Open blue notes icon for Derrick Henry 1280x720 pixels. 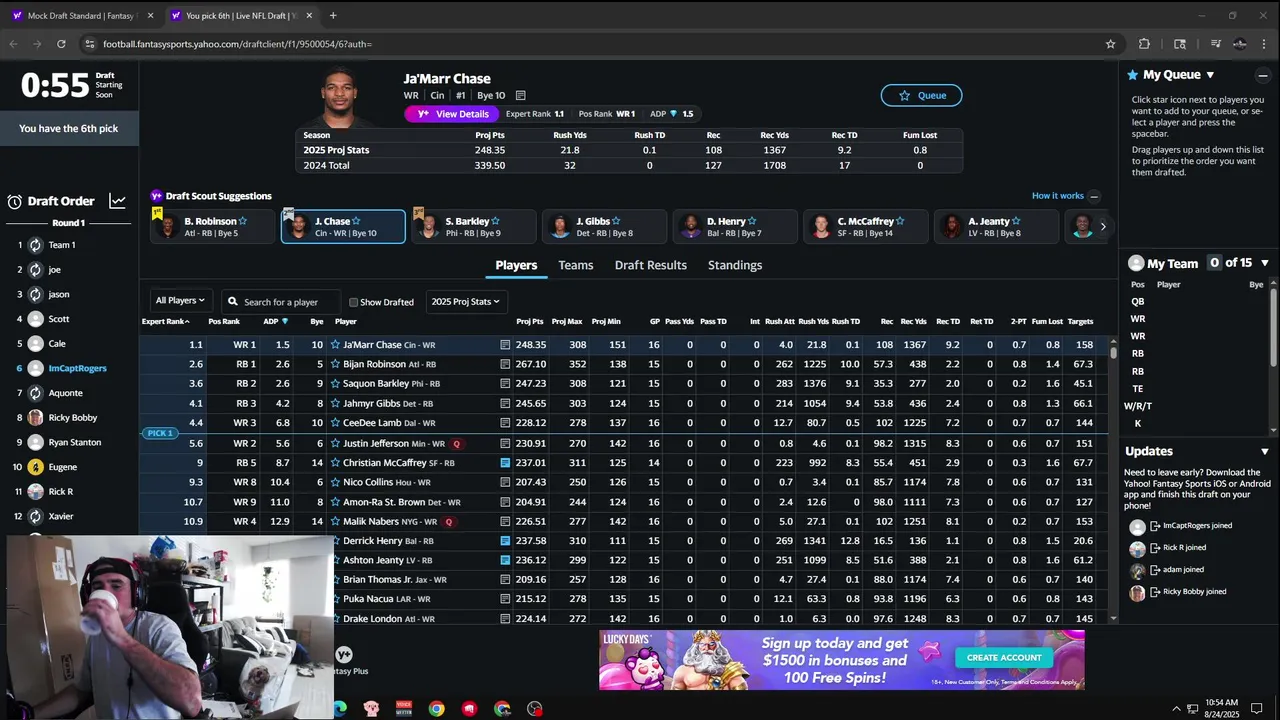[x=505, y=541]
